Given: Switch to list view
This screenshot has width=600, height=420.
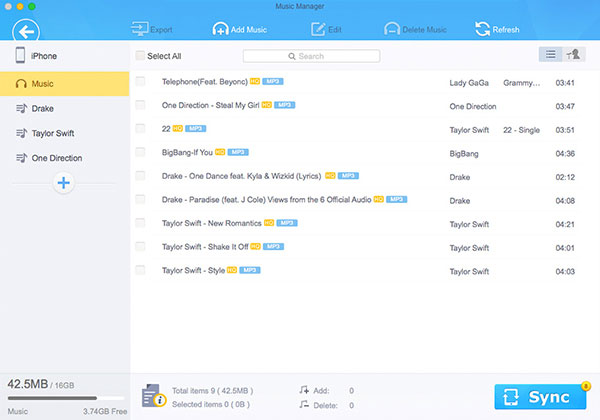Looking at the screenshot, I should click(550, 55).
